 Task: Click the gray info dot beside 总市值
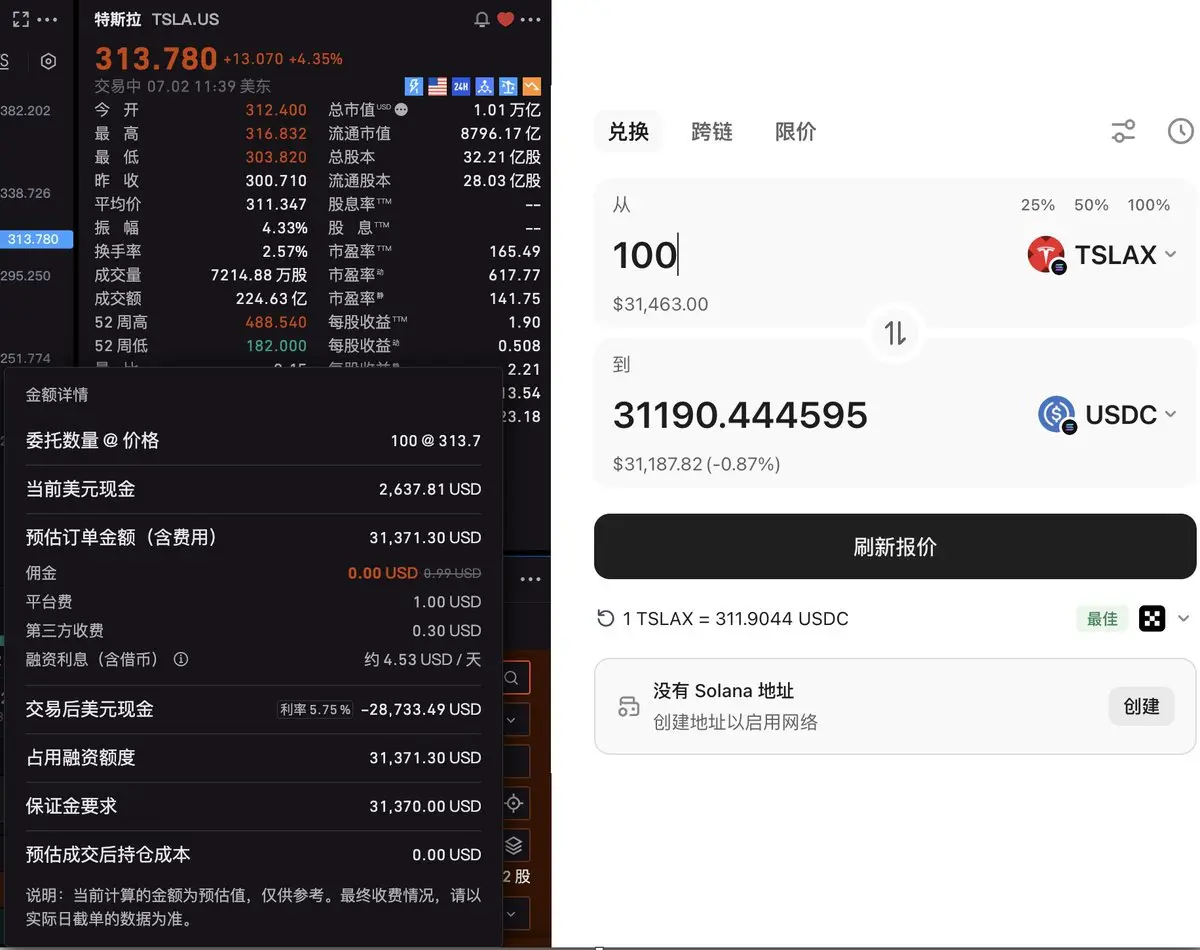tap(401, 110)
